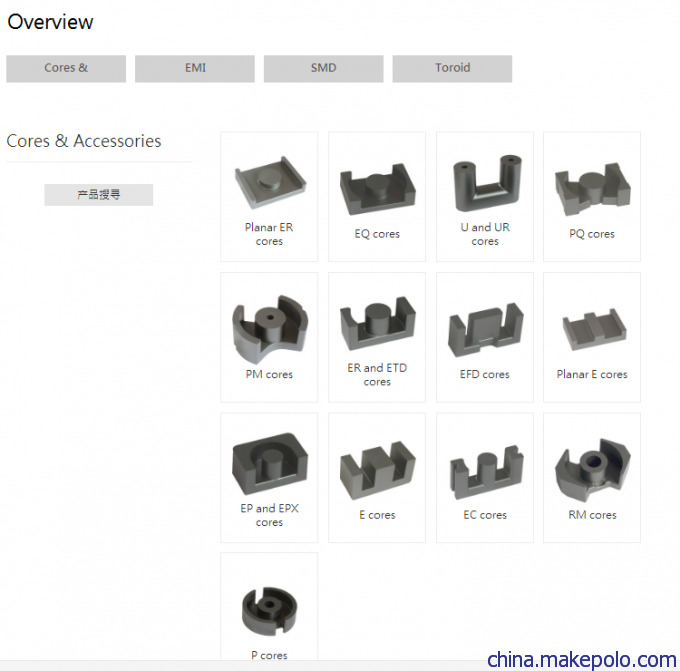
Task: Select the EC cores product image
Action: tap(486, 471)
